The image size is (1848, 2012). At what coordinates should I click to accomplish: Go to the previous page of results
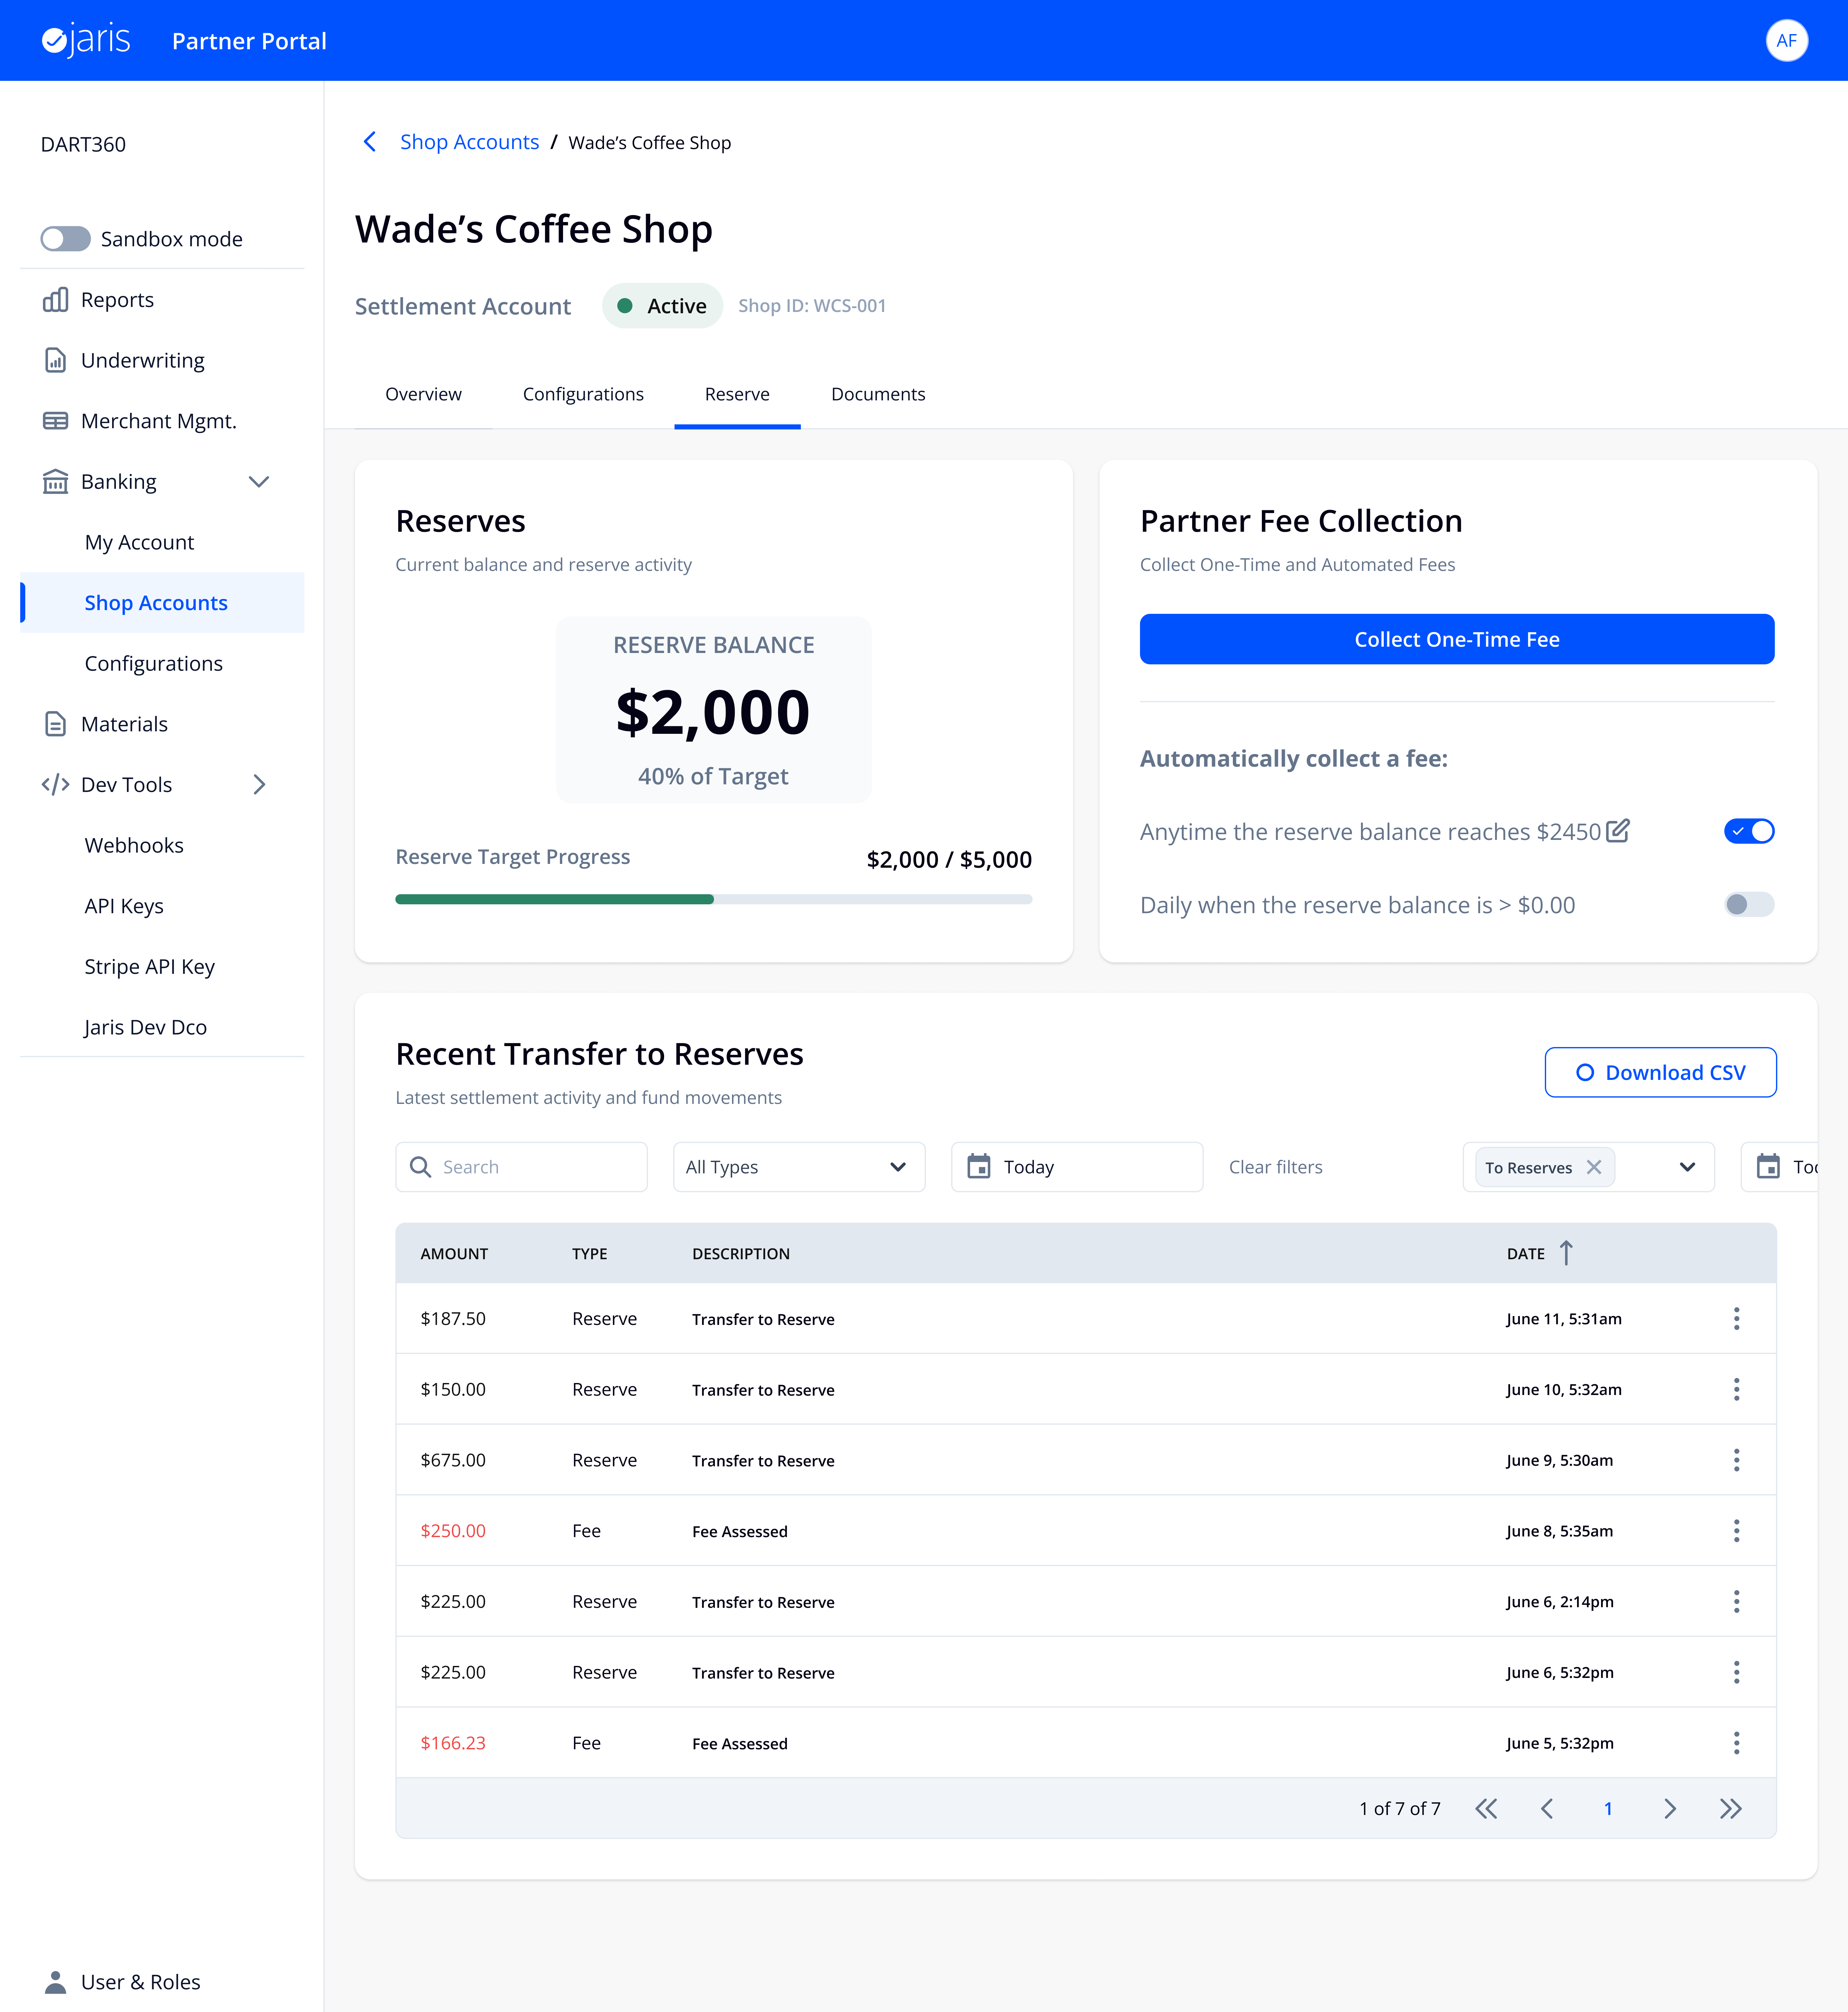[1547, 1809]
